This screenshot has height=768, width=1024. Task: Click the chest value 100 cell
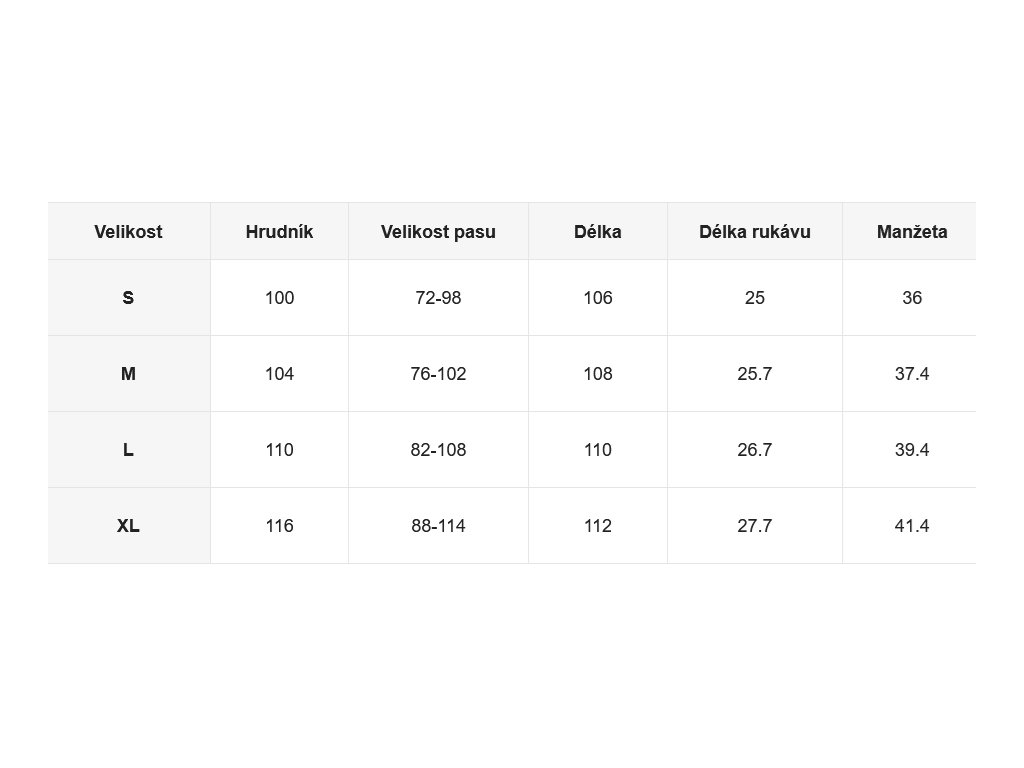[280, 298]
